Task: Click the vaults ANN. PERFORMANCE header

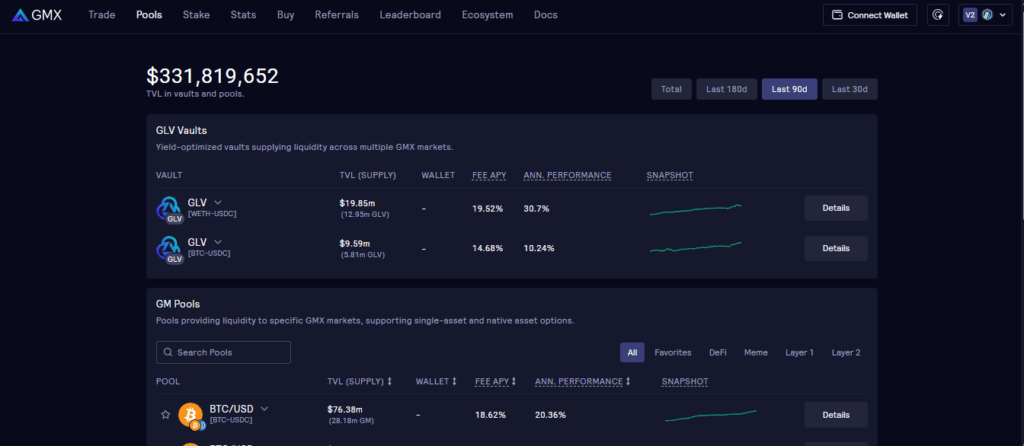Action: pos(568,175)
